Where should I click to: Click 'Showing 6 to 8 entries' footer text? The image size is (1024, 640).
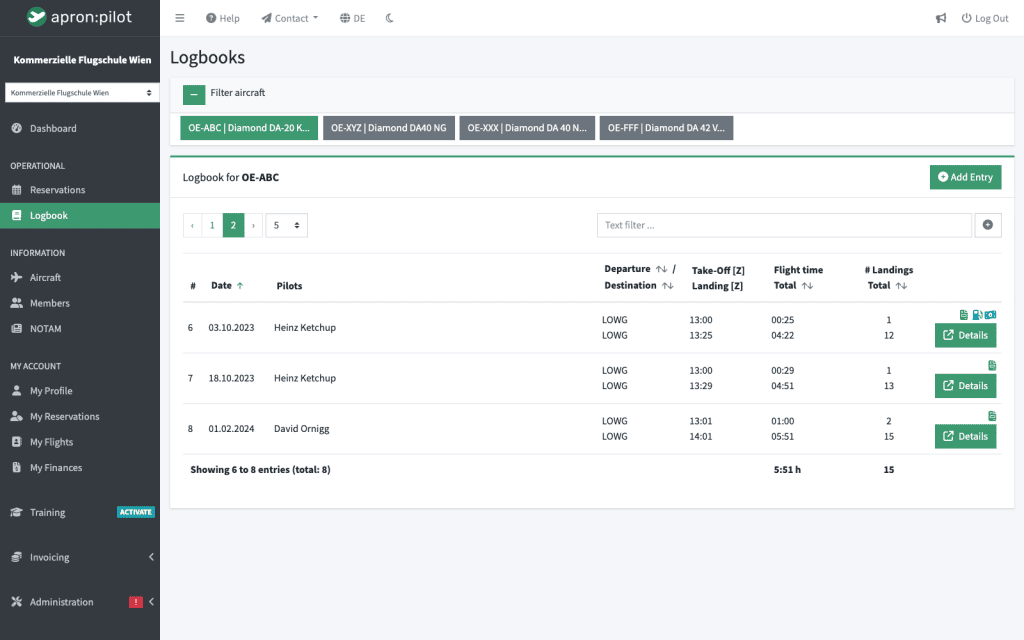coord(260,470)
